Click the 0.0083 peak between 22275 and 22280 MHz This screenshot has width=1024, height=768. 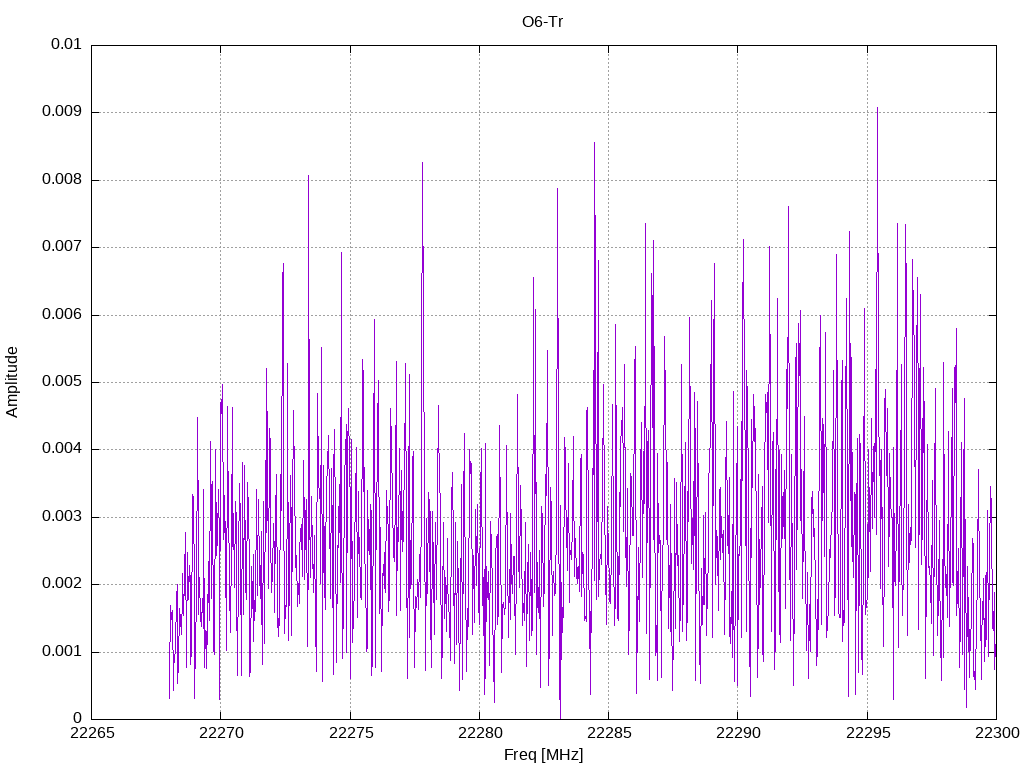tap(423, 163)
